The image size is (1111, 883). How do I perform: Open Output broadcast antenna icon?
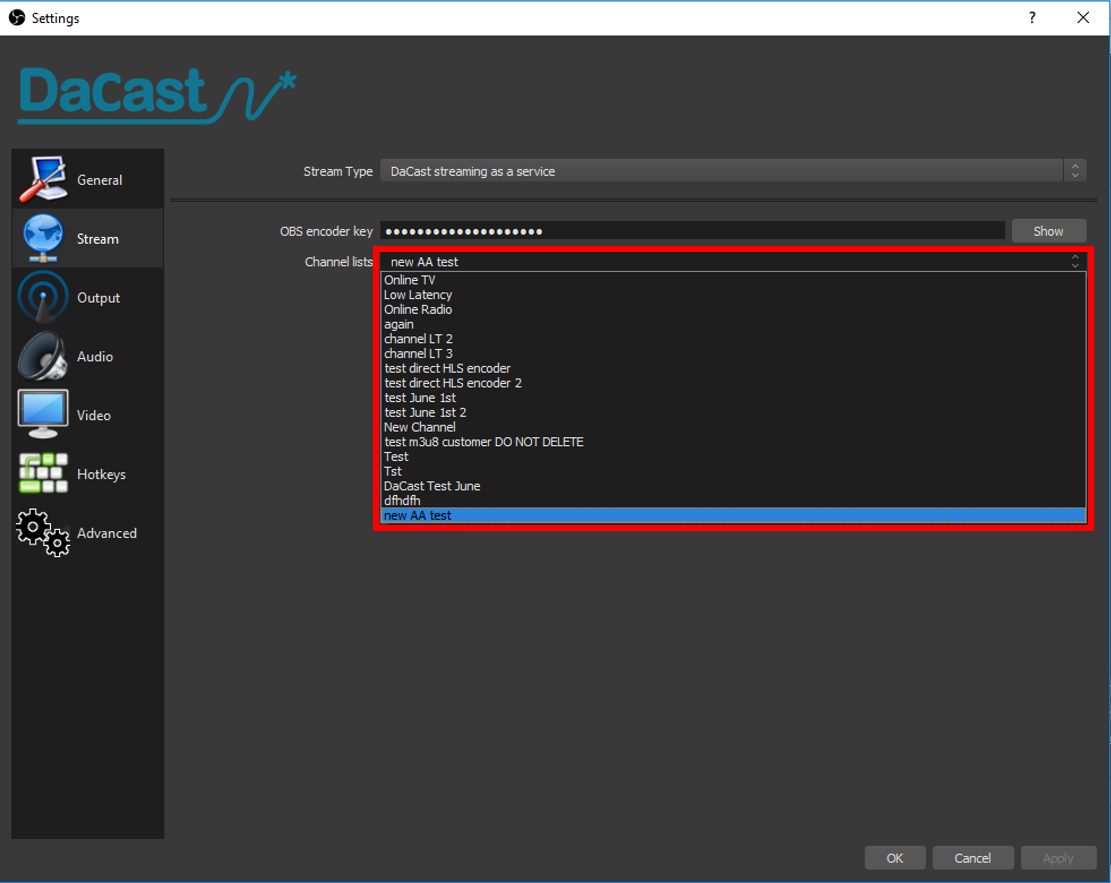(43, 296)
